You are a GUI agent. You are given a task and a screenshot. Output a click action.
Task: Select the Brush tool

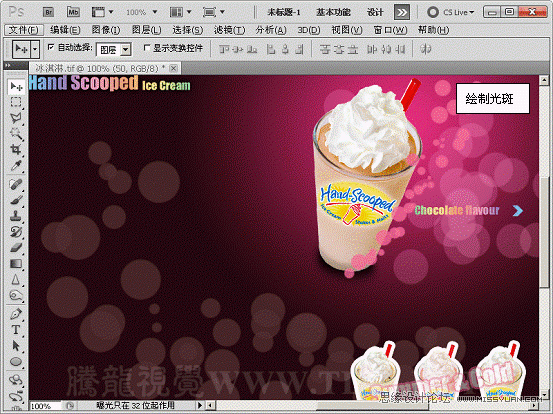[16, 200]
